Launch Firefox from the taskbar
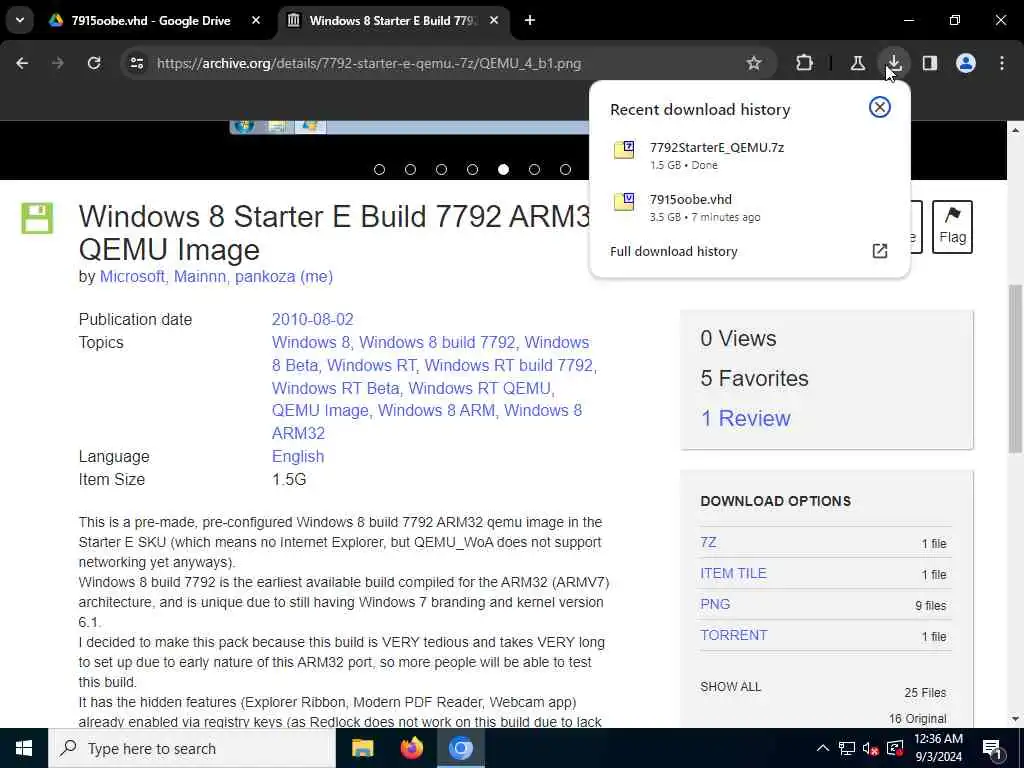This screenshot has width=1024, height=768. tap(411, 748)
